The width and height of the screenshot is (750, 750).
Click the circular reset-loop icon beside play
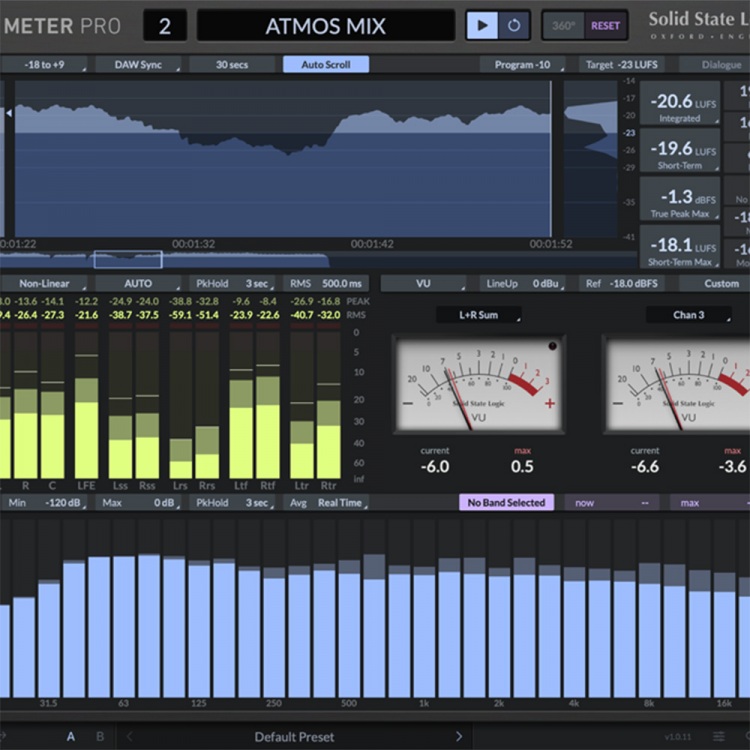point(514,25)
